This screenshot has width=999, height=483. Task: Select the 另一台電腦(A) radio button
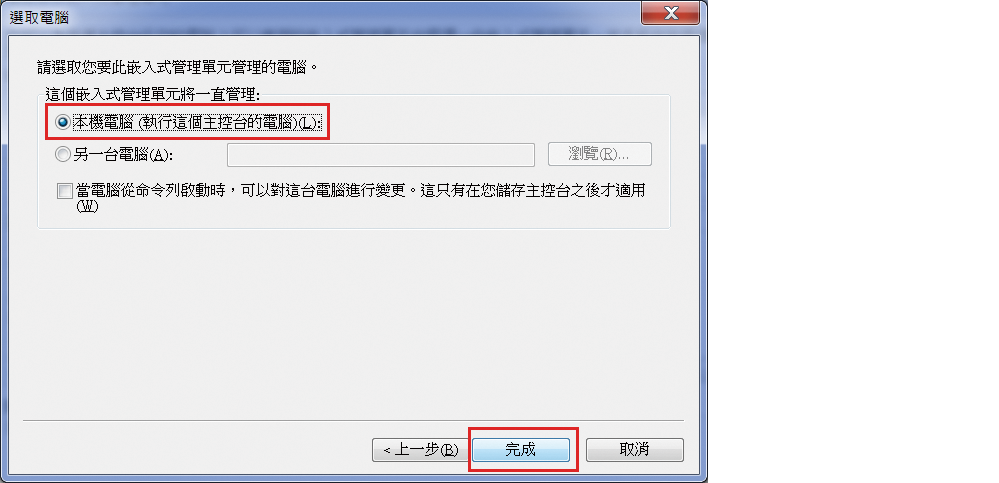(62, 155)
